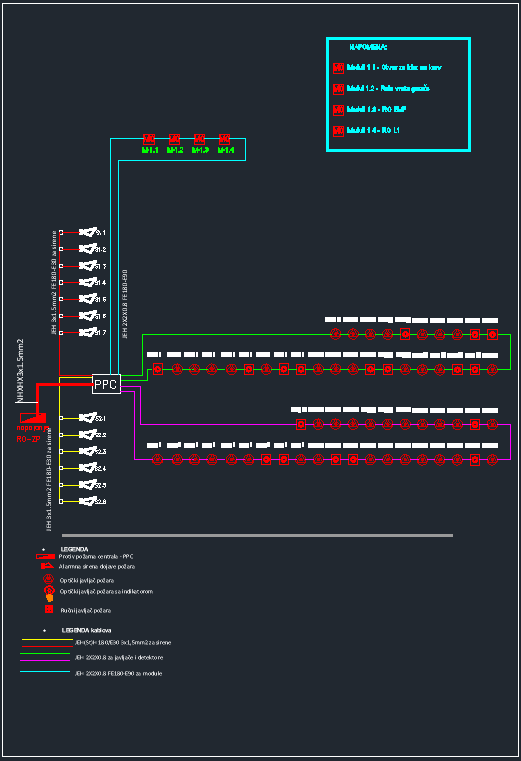Click the S1.2 alarm siren symbol

pos(88,249)
